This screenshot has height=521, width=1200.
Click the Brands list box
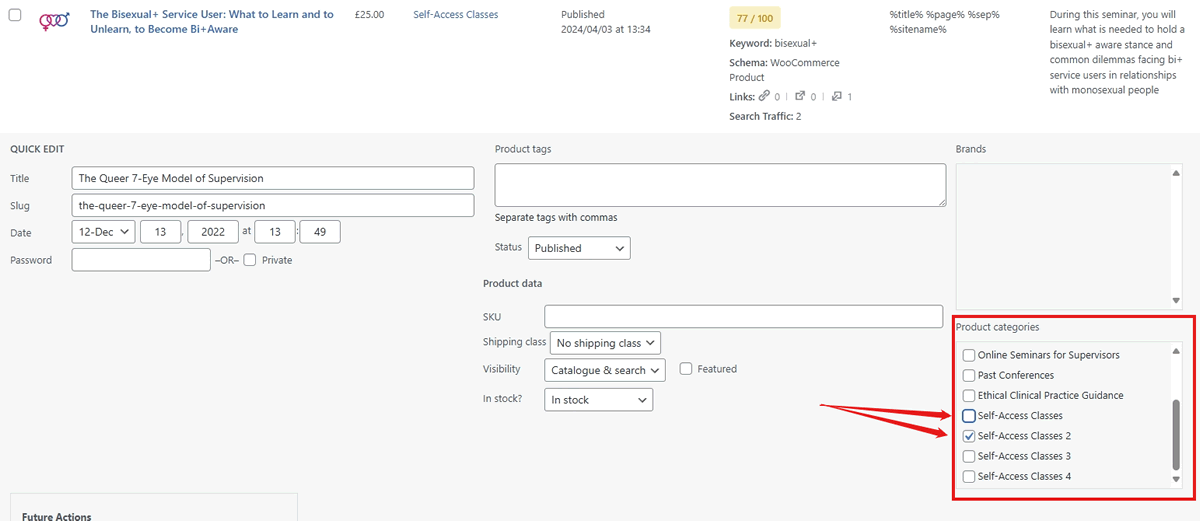pos(1069,236)
